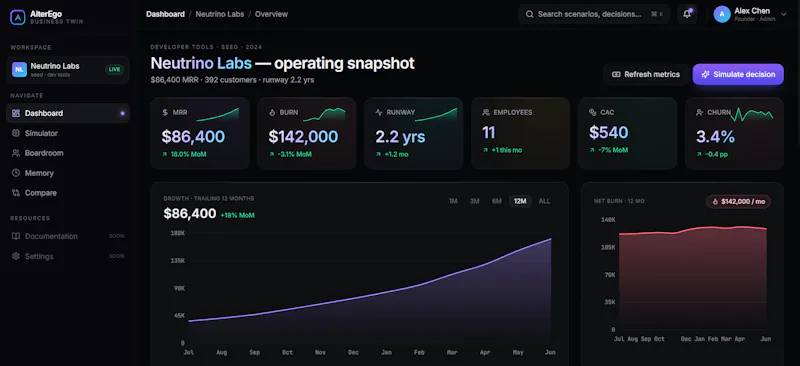The width and height of the screenshot is (800, 366).
Task: Click the $142,000 burn value
Action: [303, 137]
